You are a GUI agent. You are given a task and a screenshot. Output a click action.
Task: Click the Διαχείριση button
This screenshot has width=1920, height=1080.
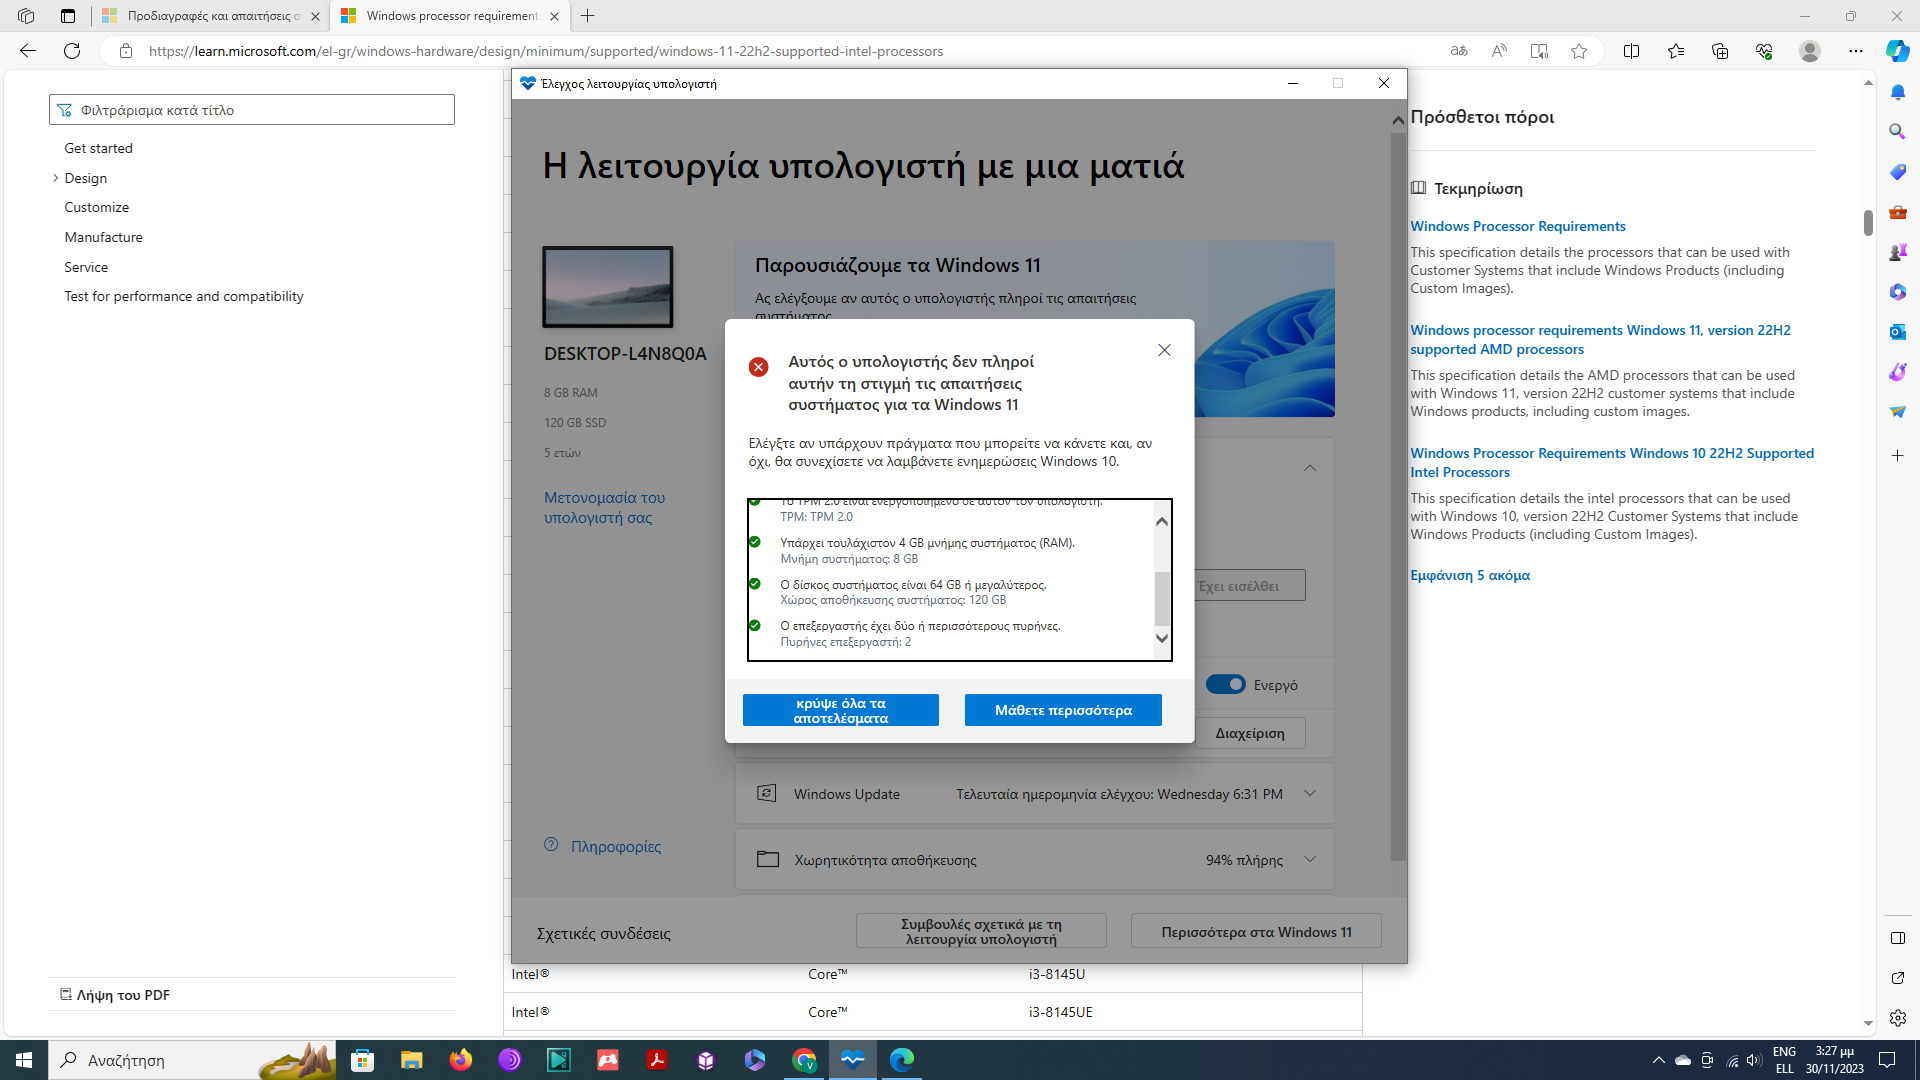point(1250,733)
